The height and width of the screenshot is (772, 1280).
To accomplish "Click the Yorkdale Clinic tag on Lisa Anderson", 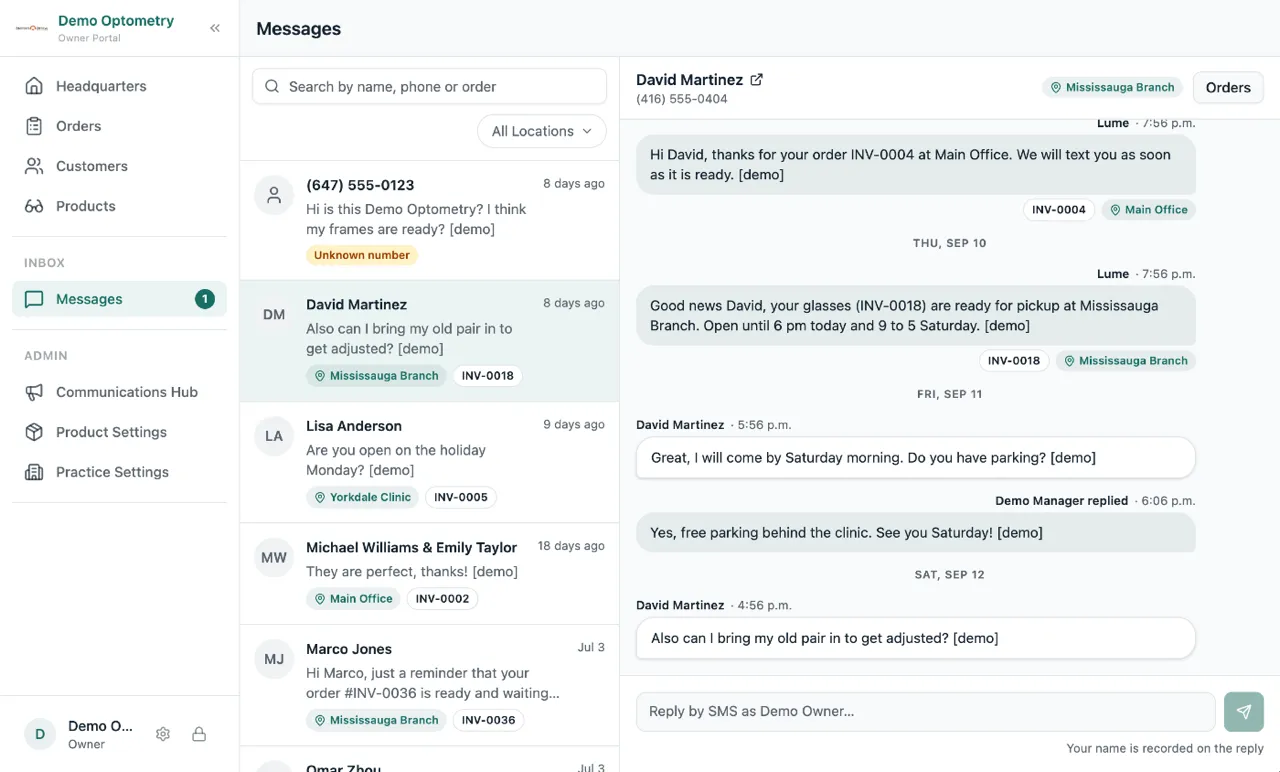I will click(x=362, y=497).
